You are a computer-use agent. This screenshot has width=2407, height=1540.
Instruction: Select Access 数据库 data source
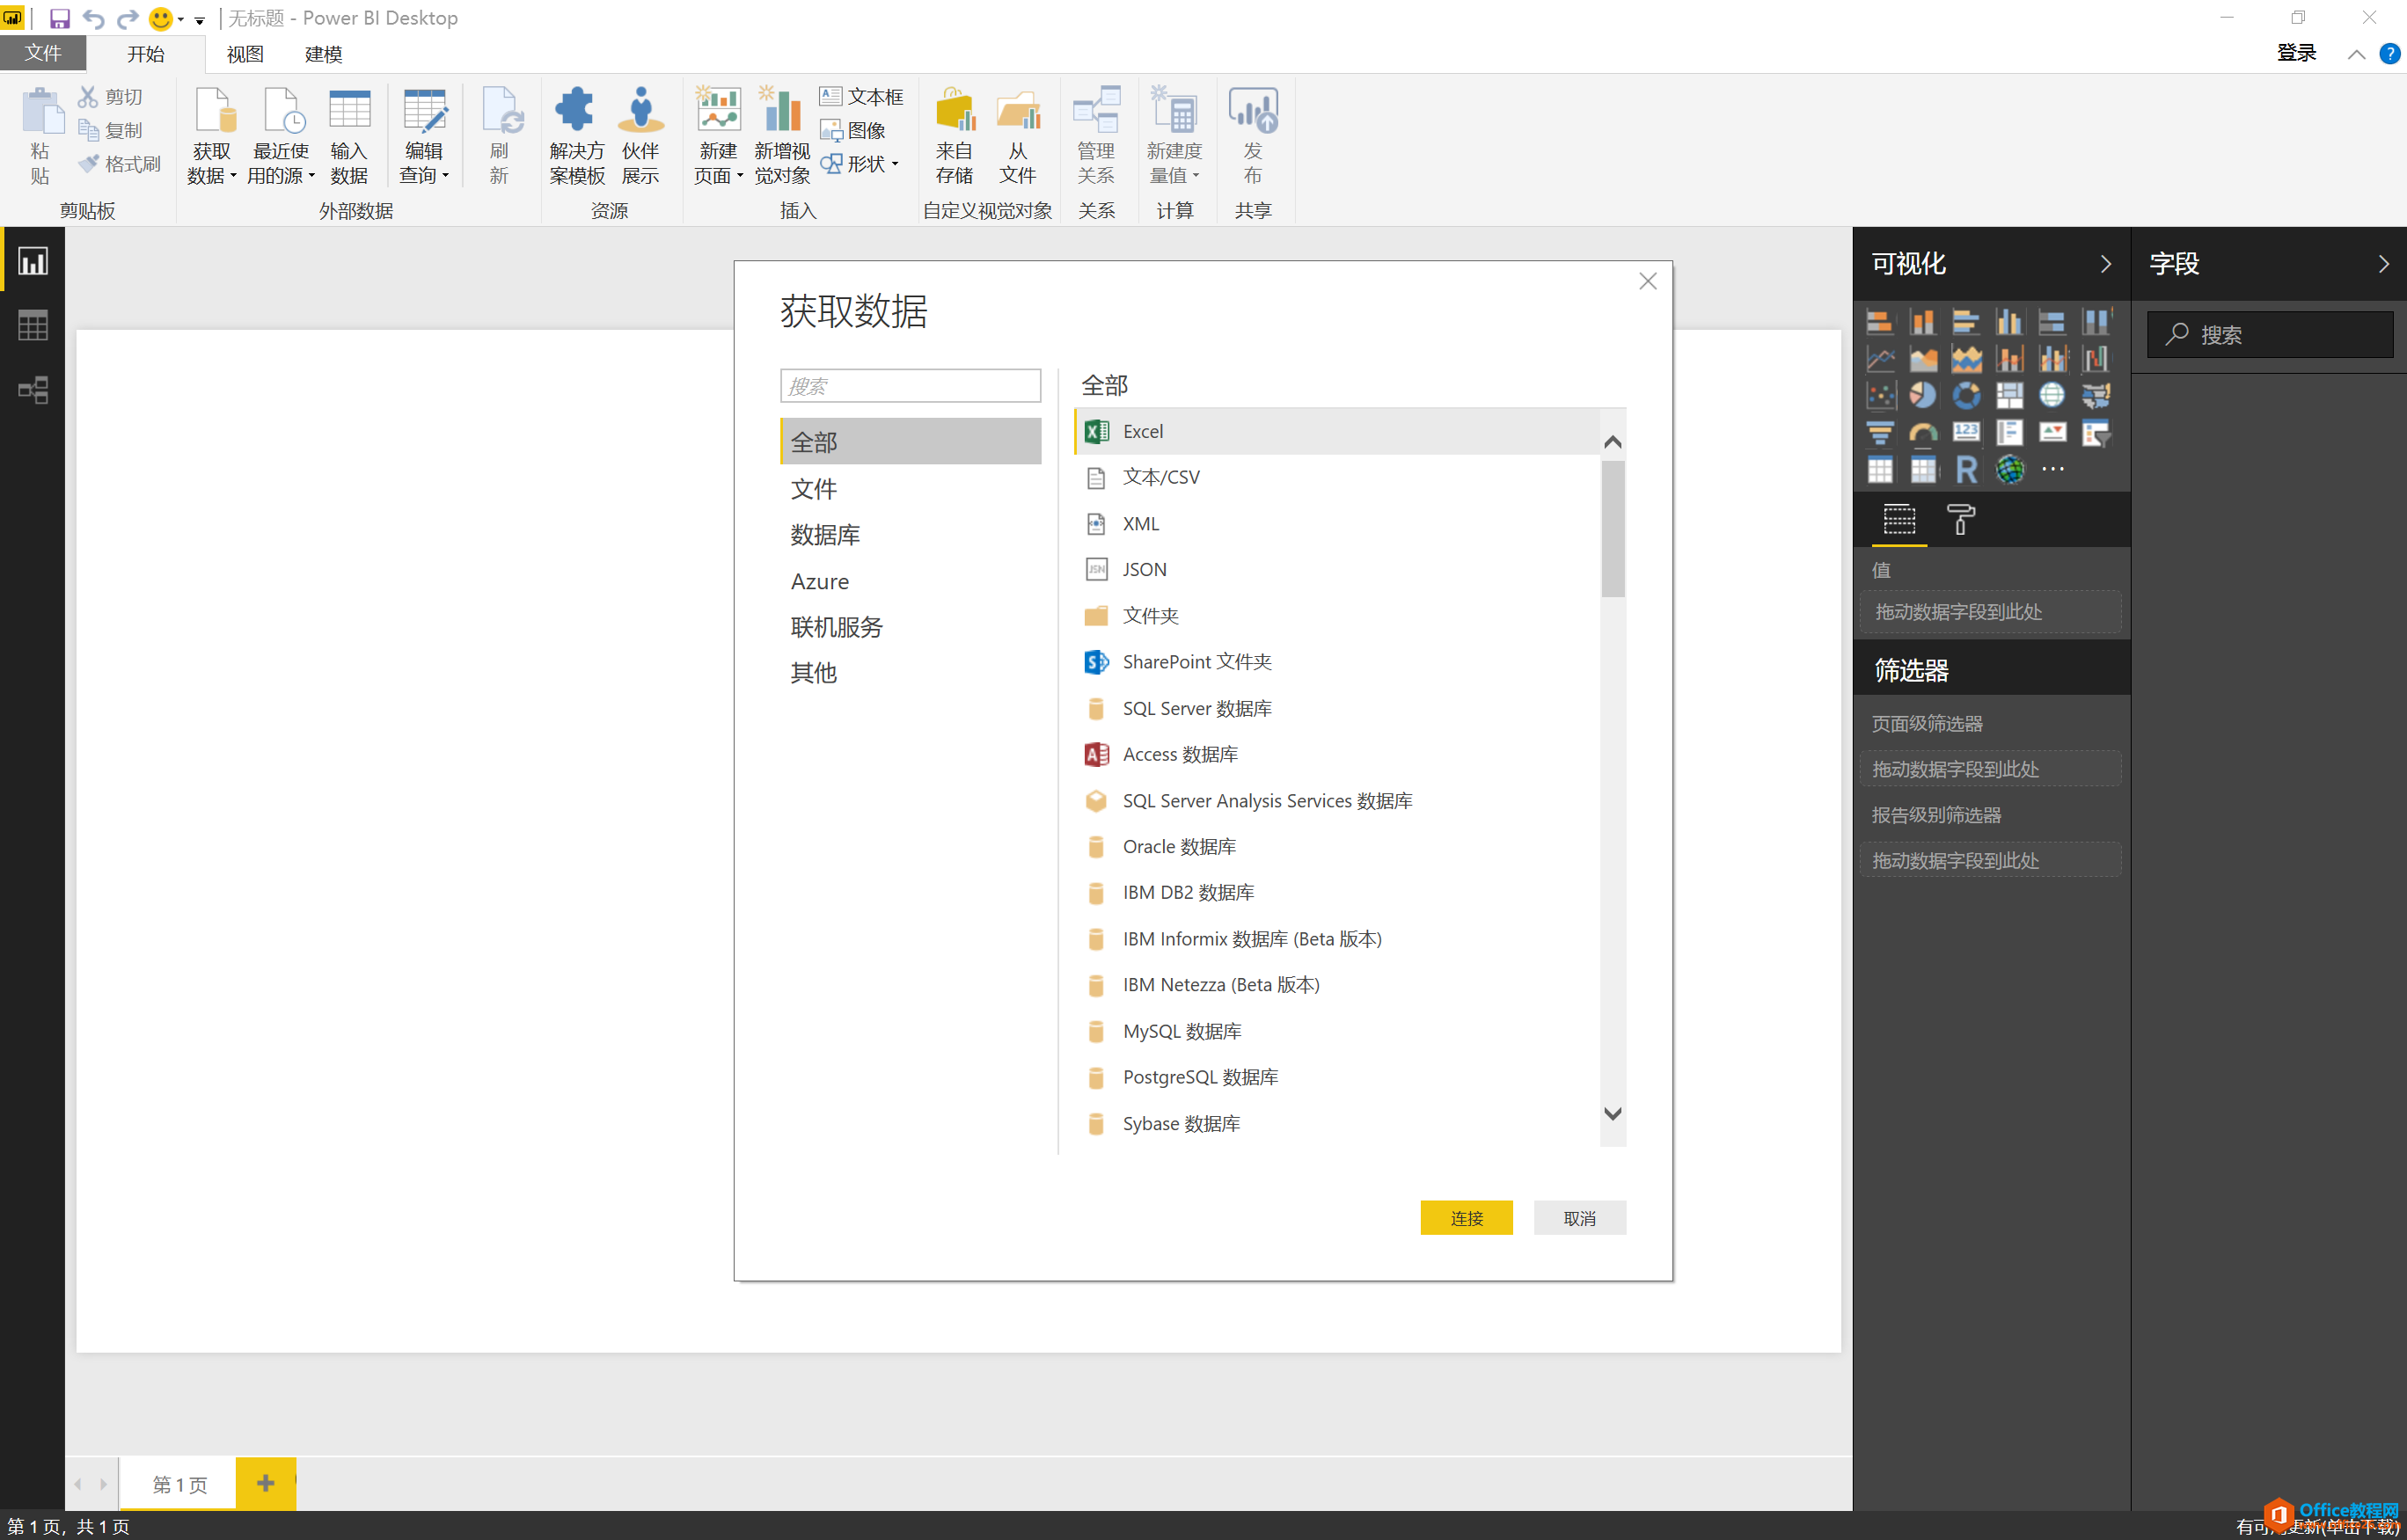tap(1338, 754)
